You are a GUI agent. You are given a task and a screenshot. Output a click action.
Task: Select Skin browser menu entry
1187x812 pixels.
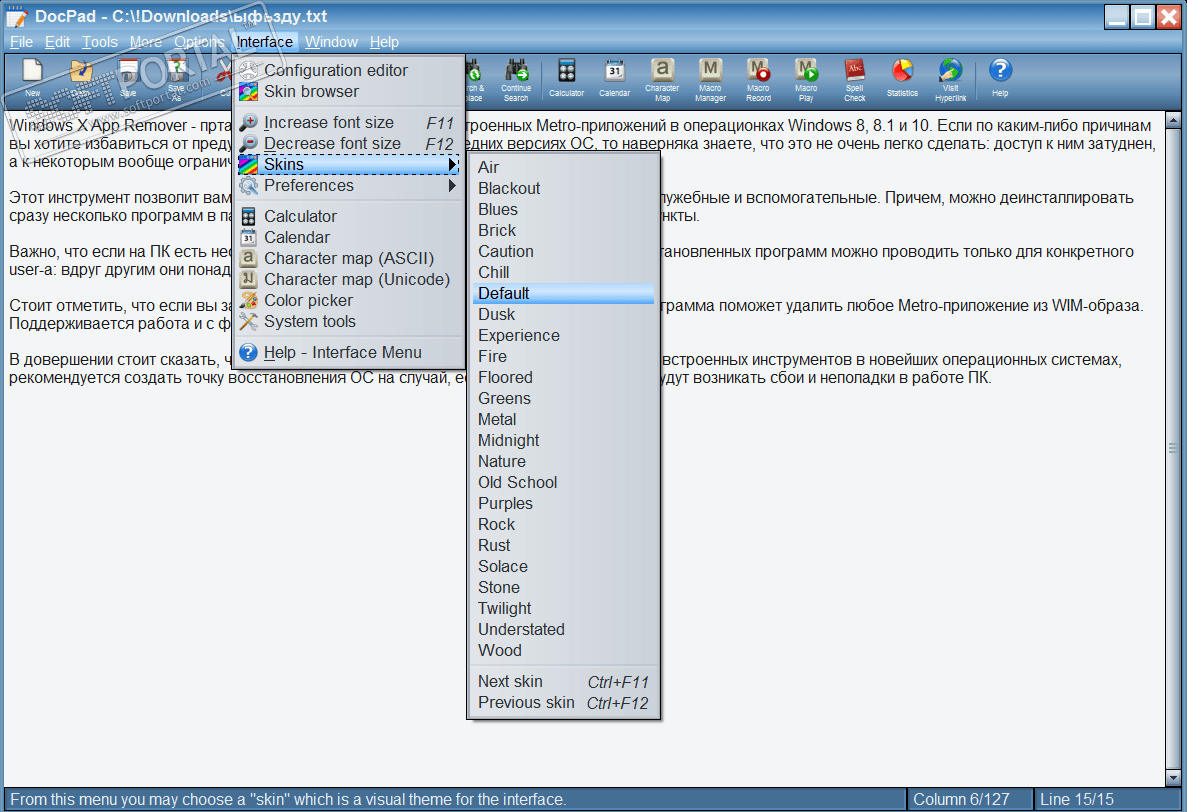click(349, 92)
